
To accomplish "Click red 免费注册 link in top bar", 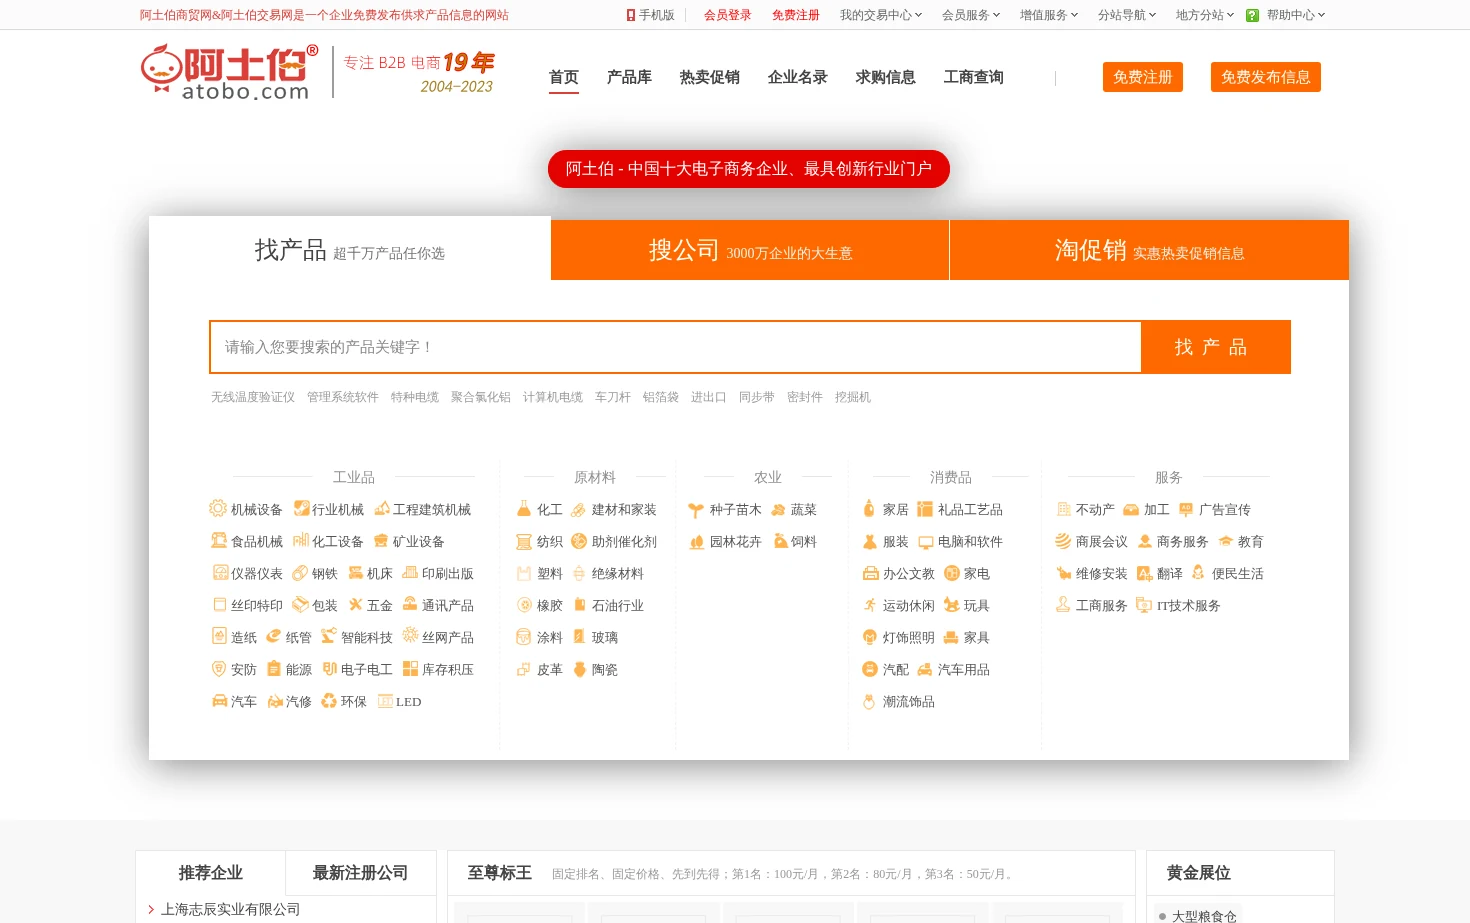I will [x=796, y=15].
